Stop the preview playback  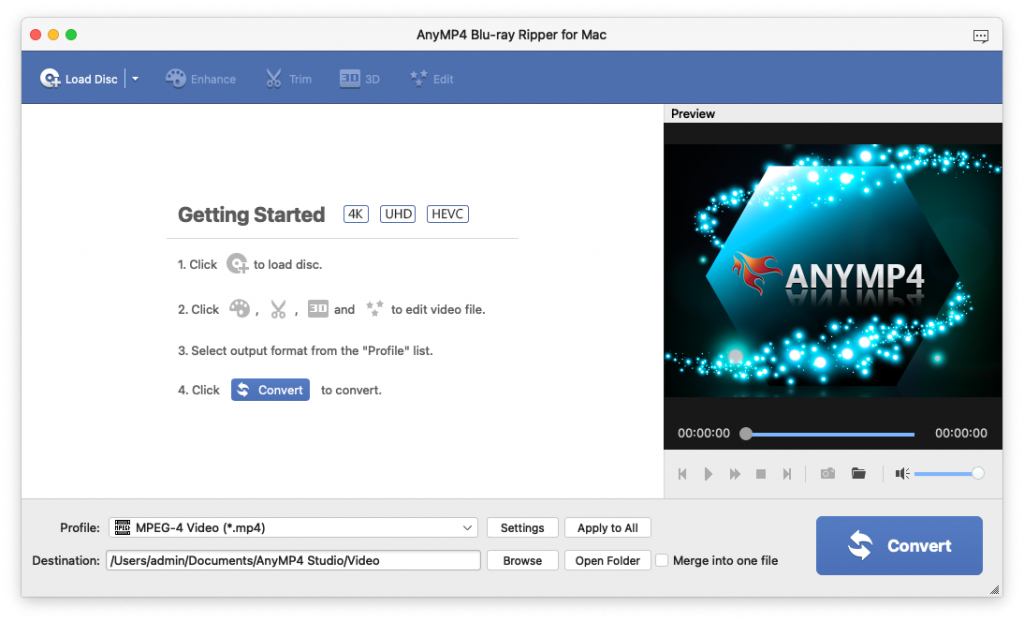point(761,474)
